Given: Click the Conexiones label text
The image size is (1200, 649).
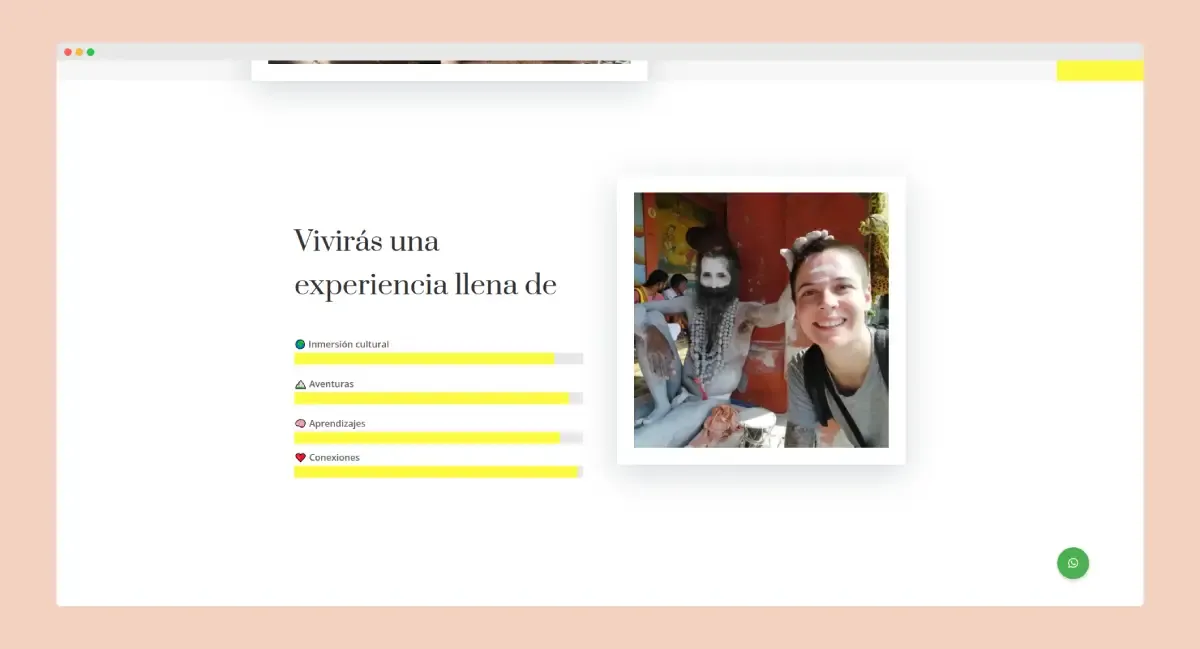Looking at the screenshot, I should click(x=334, y=457).
